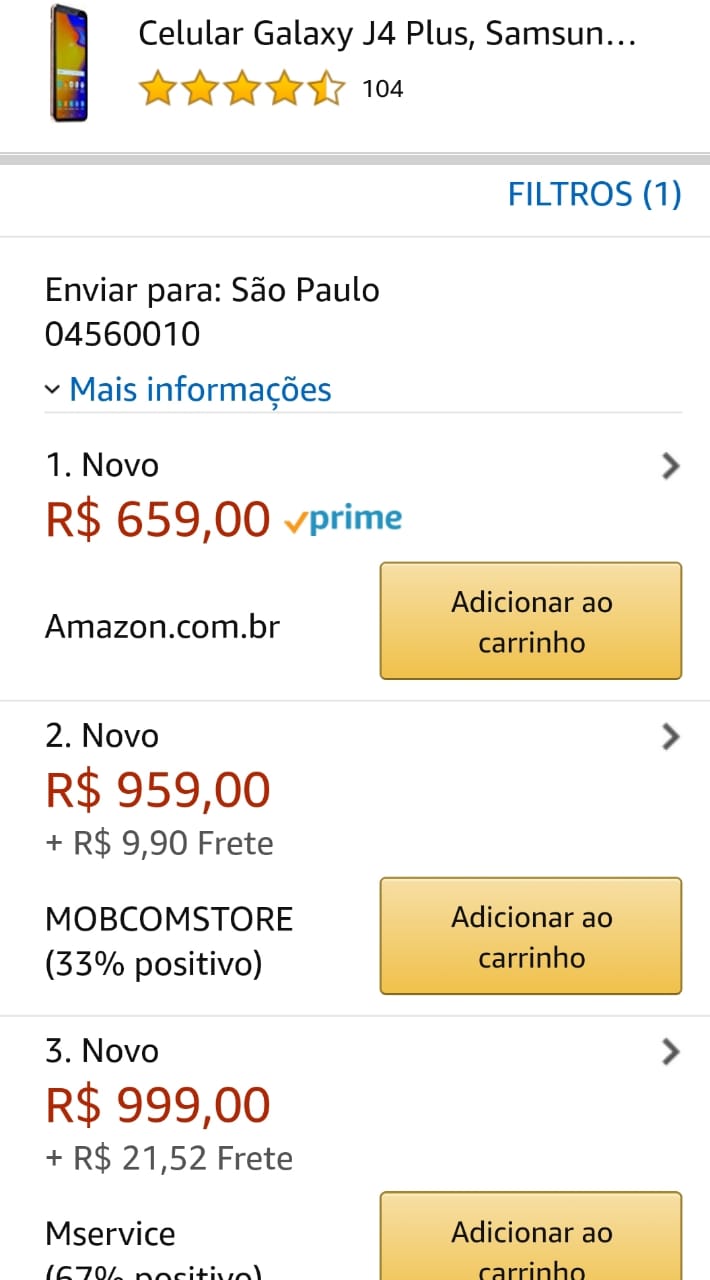This screenshot has height=1280, width=710.
Task: Expand Mais informações section
Action: pyautogui.click(x=200, y=389)
